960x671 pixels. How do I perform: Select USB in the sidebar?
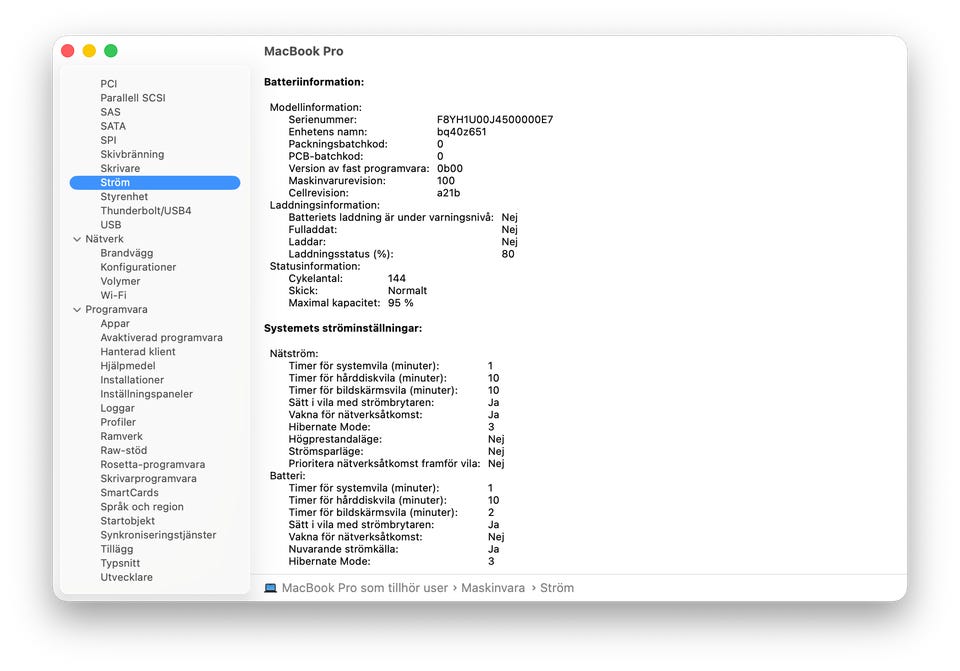pos(111,225)
